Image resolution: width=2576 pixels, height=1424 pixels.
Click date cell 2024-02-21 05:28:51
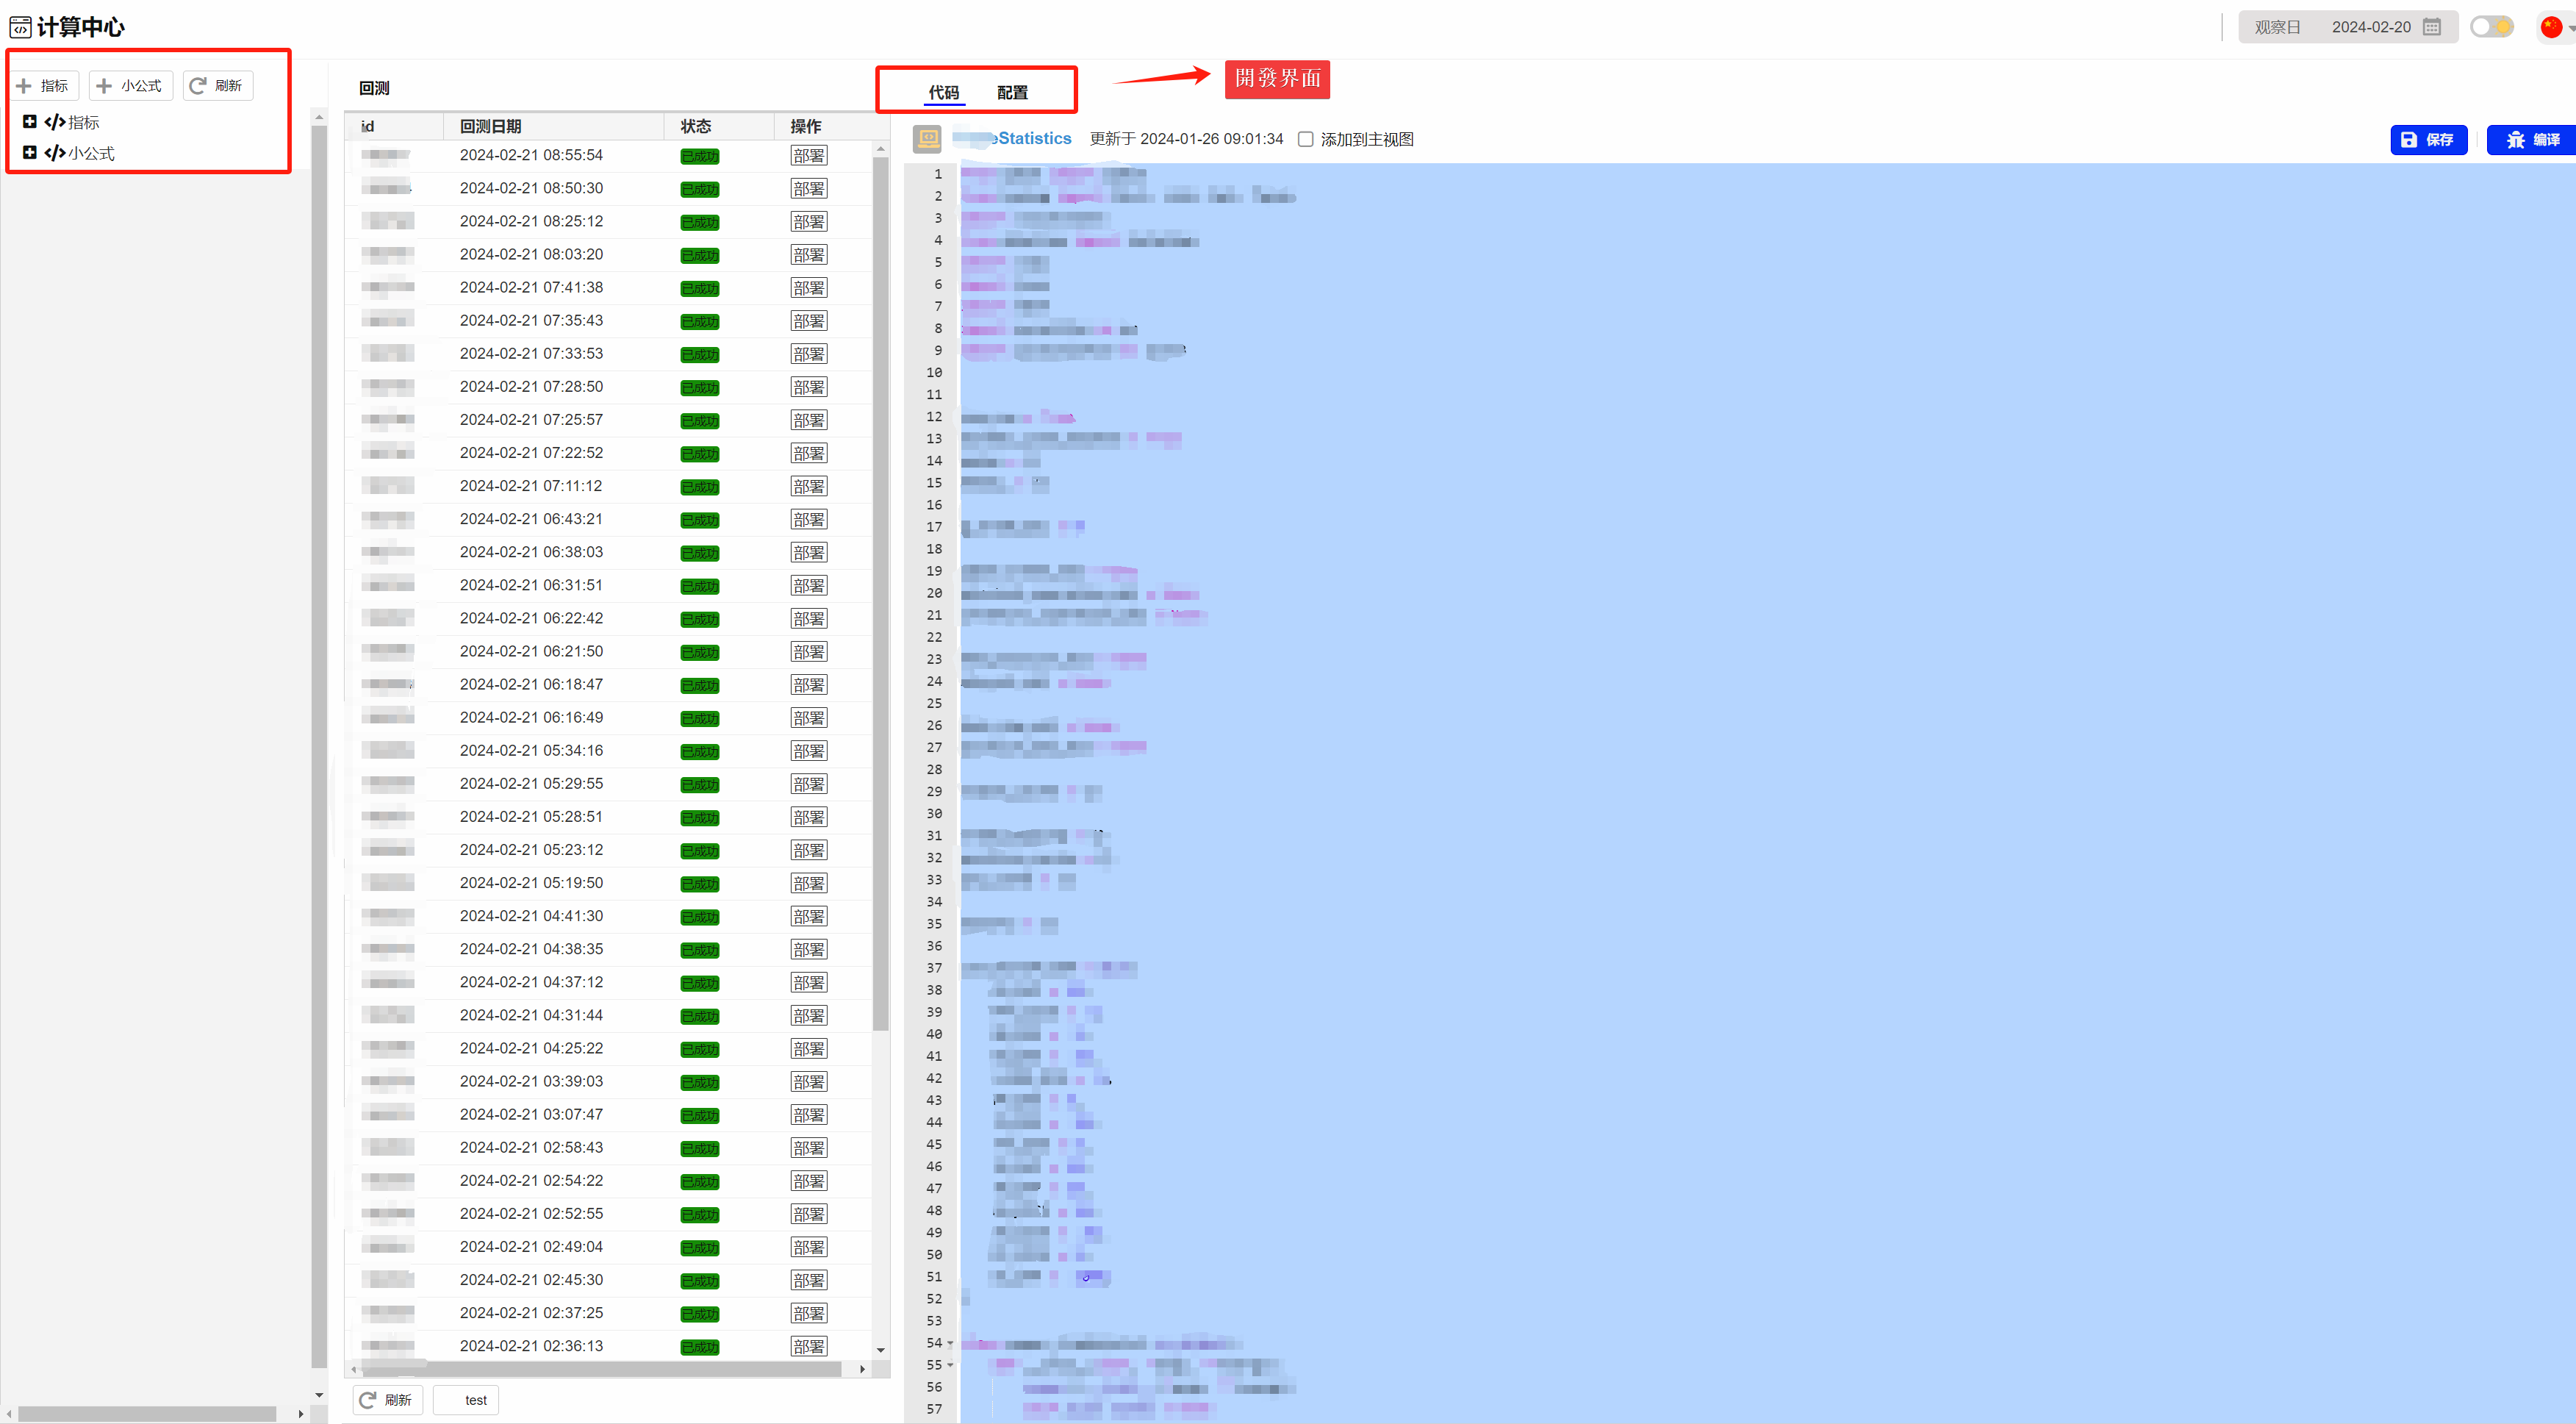tap(531, 817)
